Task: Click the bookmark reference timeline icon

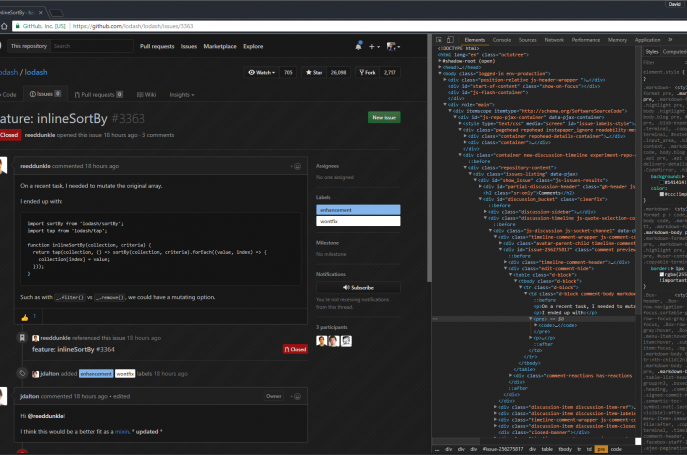Action: point(22,337)
